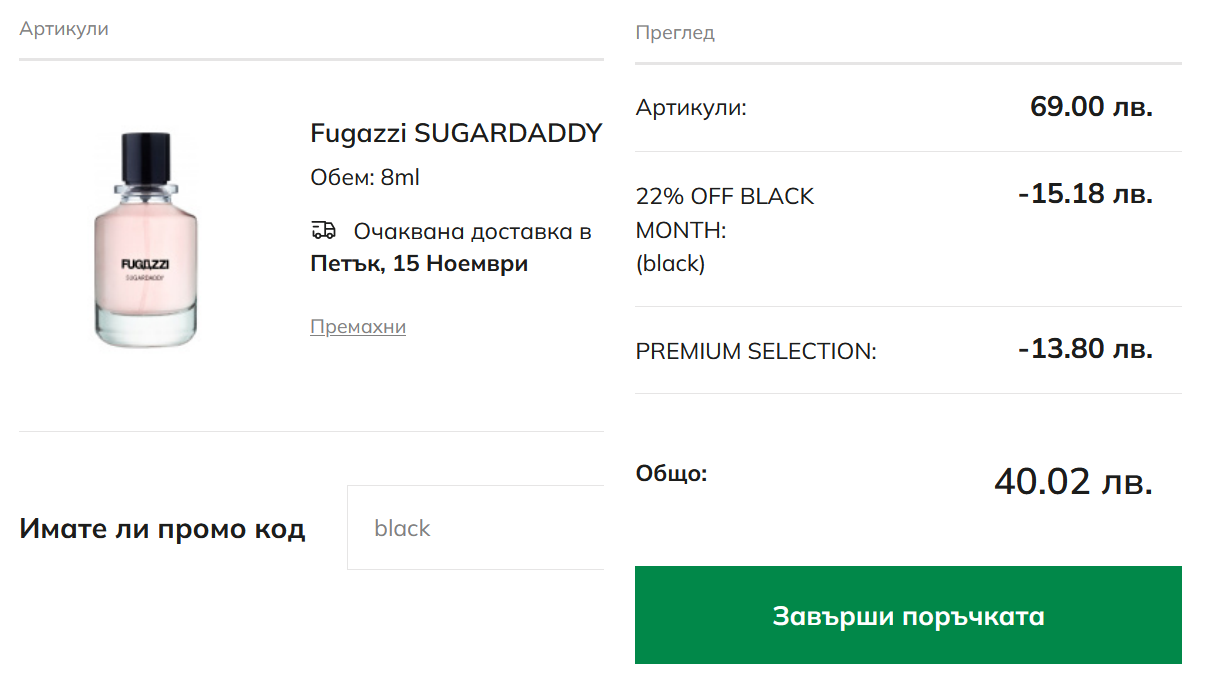
Task: Click the delivery truck icon
Action: pos(323,231)
